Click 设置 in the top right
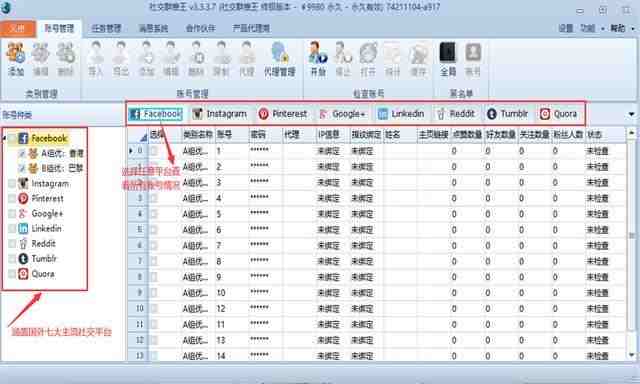640x384 pixels. pos(566,28)
